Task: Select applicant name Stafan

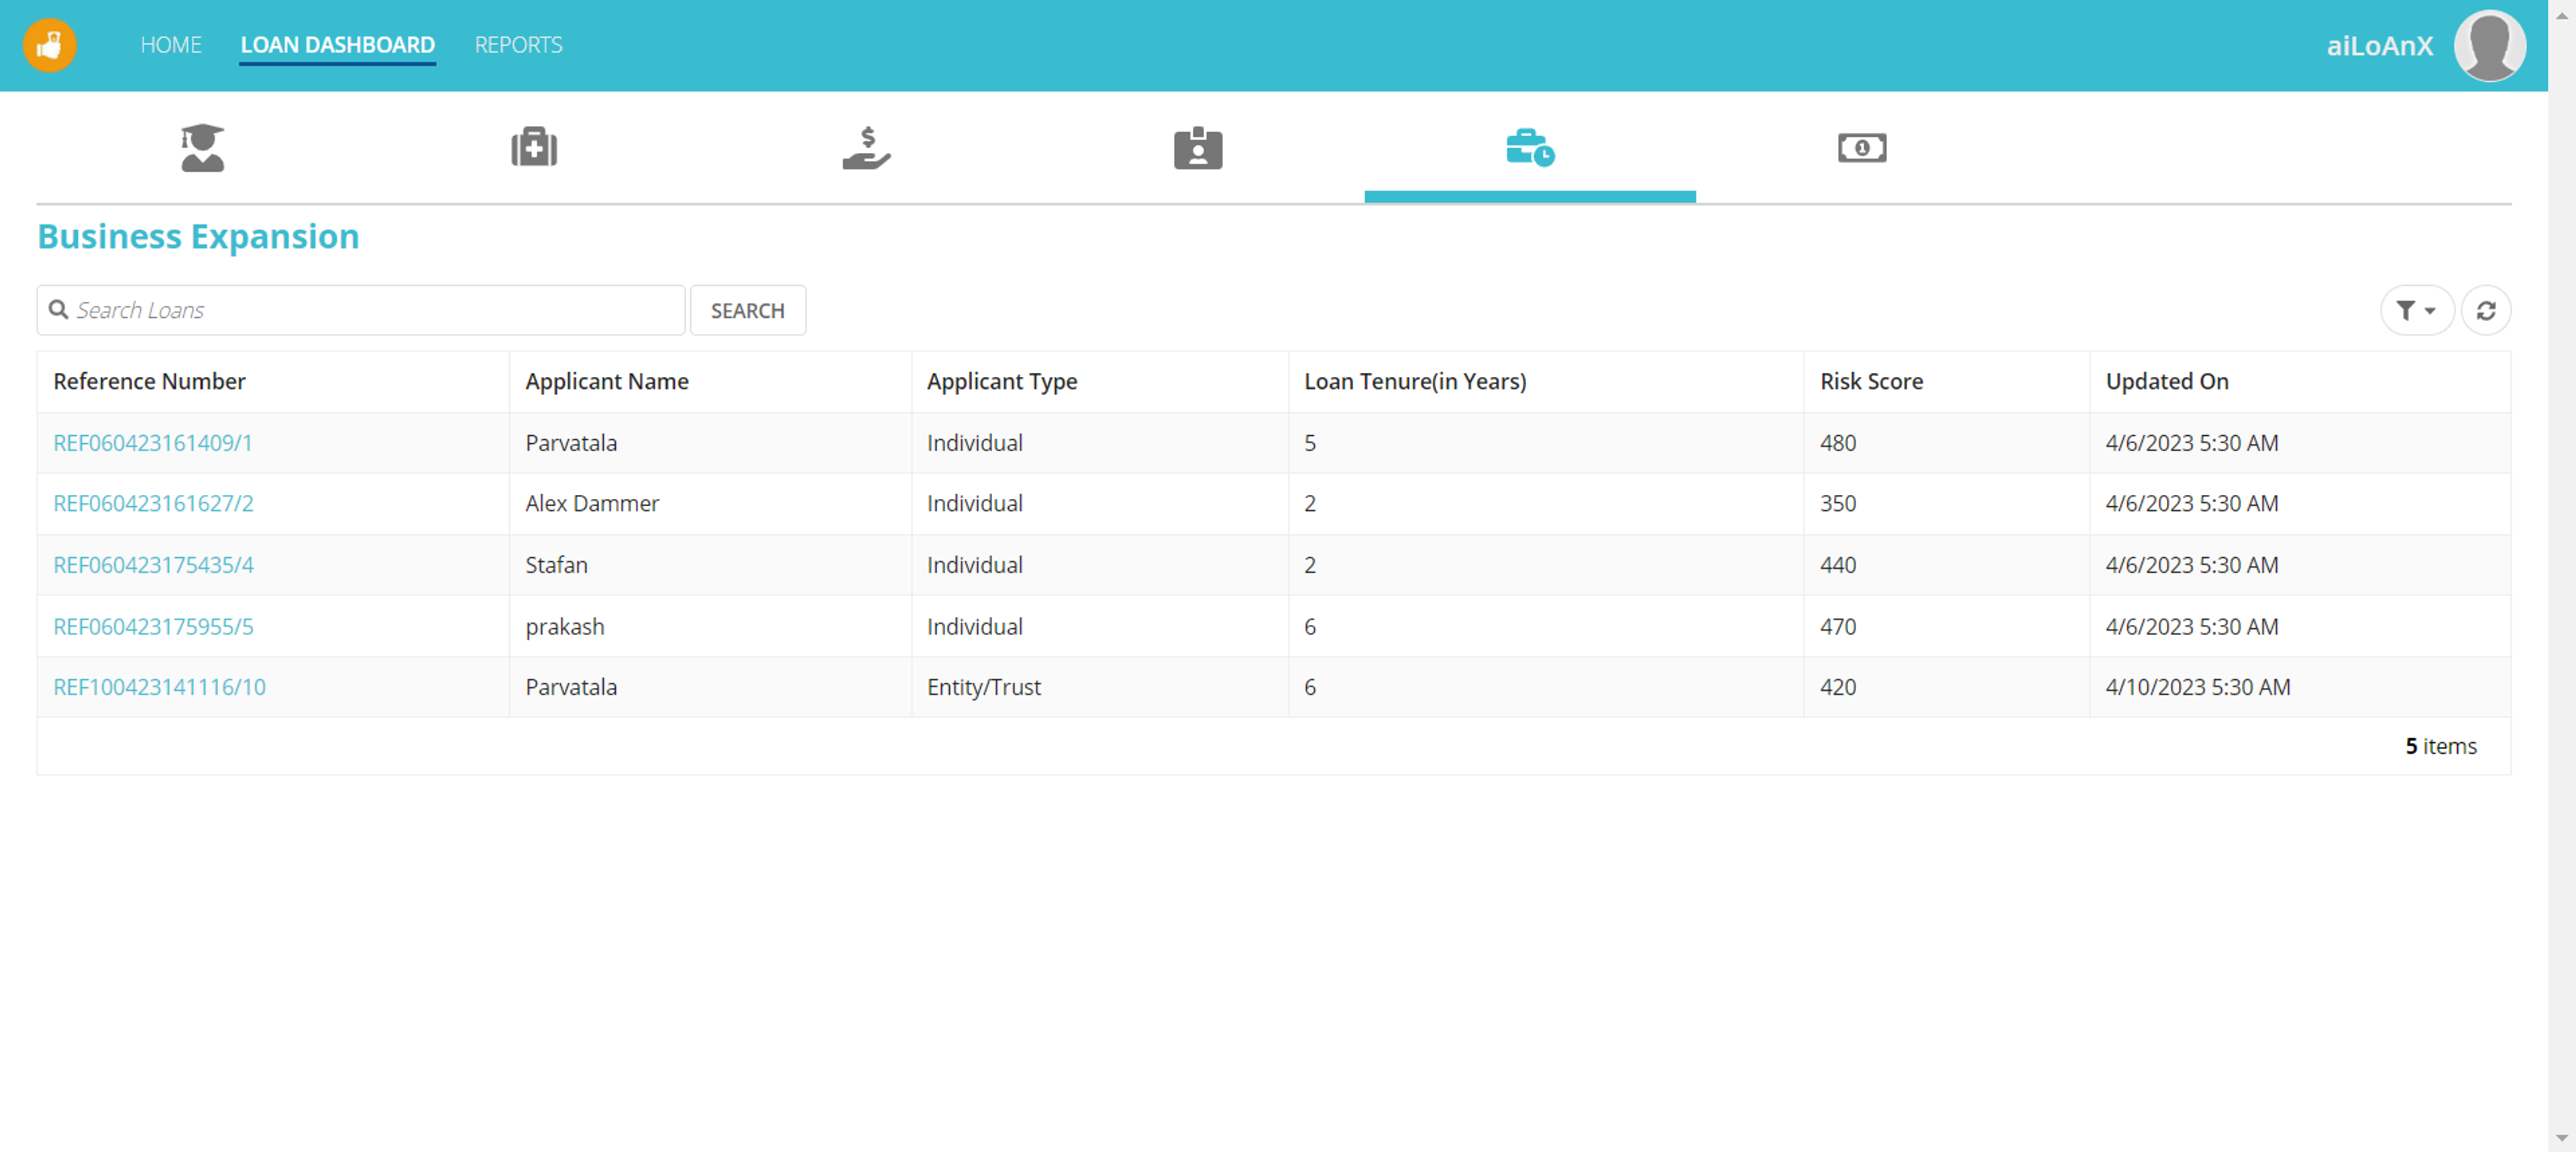Action: click(x=557, y=565)
